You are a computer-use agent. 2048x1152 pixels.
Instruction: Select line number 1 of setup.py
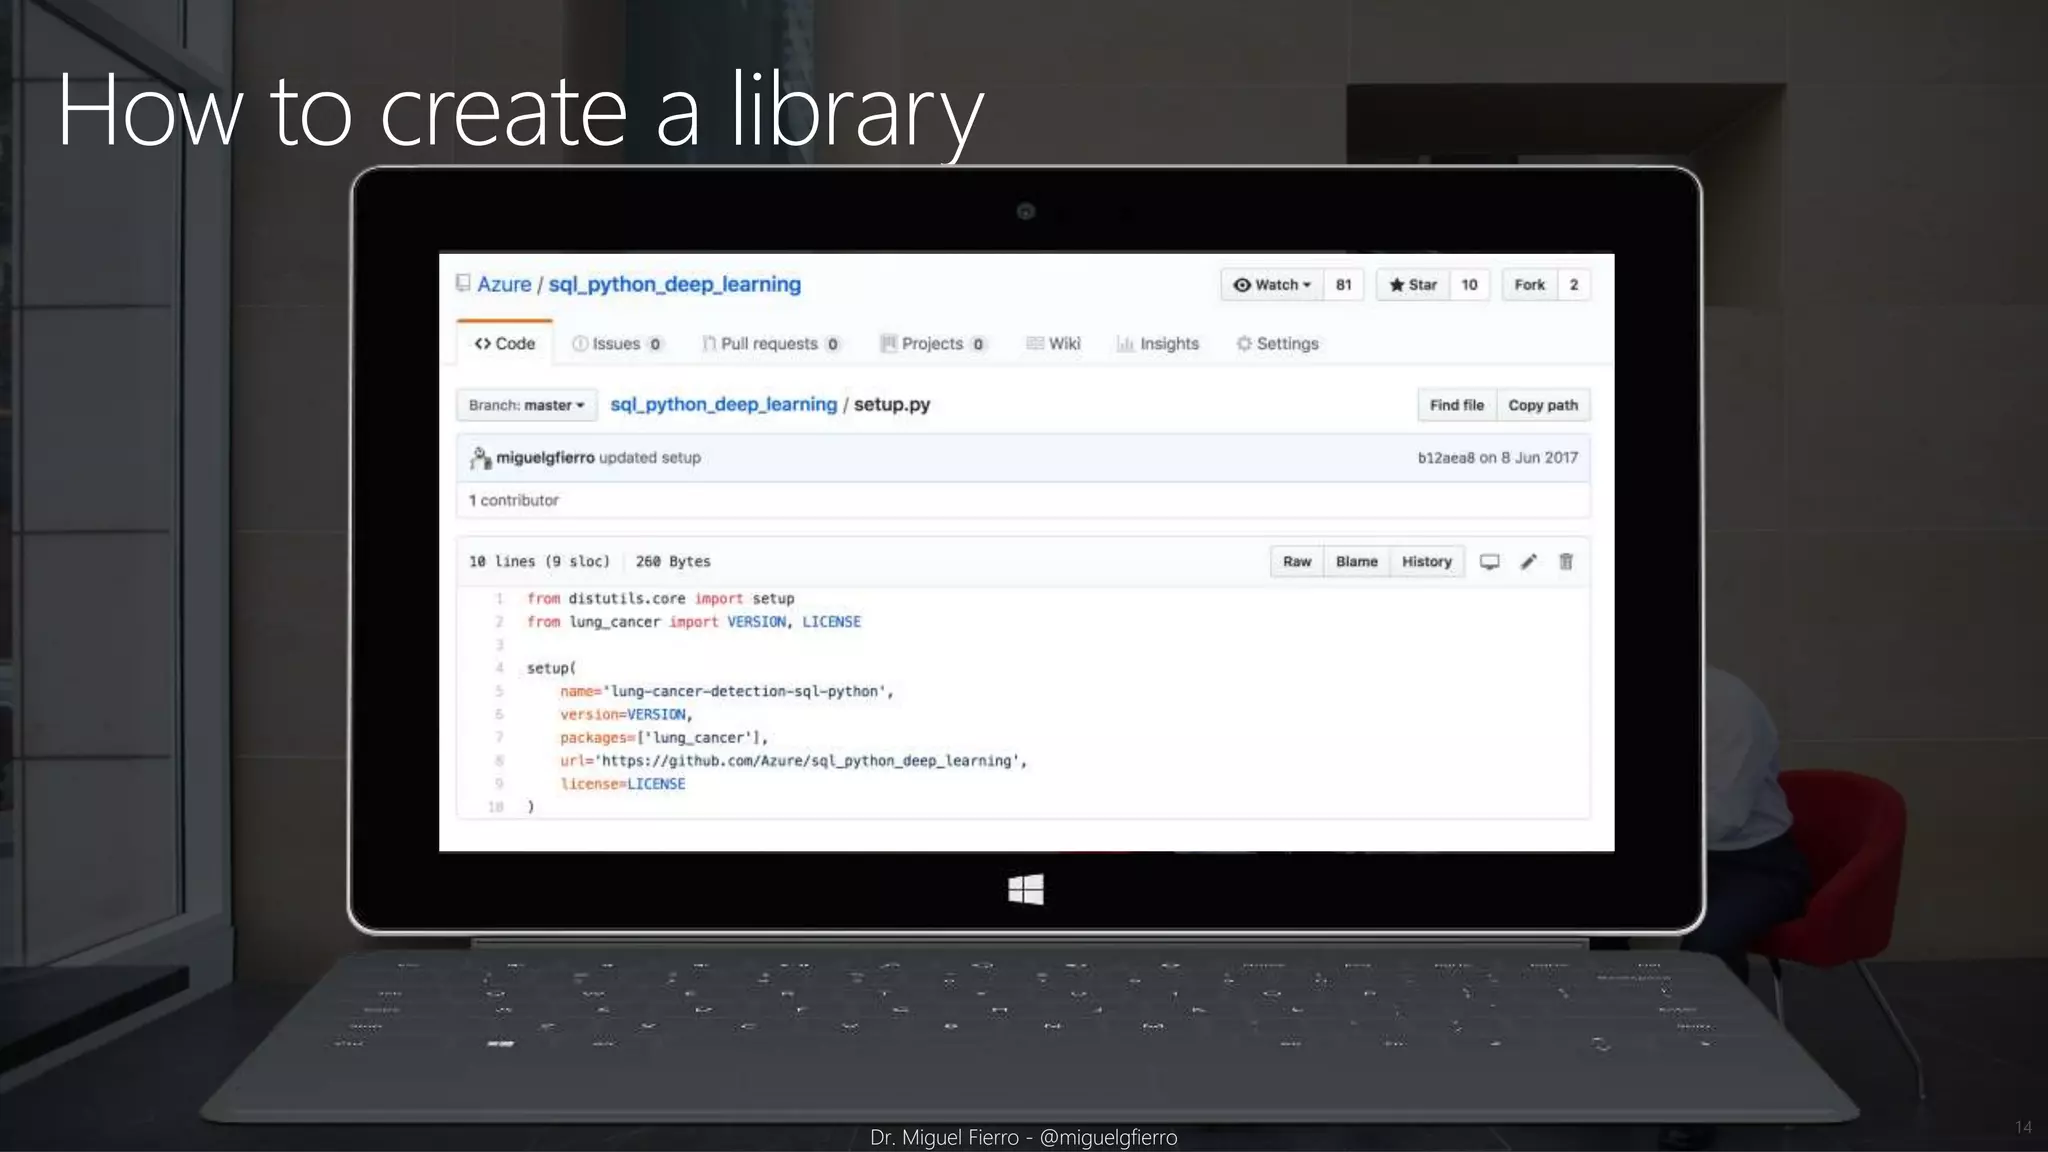498,598
